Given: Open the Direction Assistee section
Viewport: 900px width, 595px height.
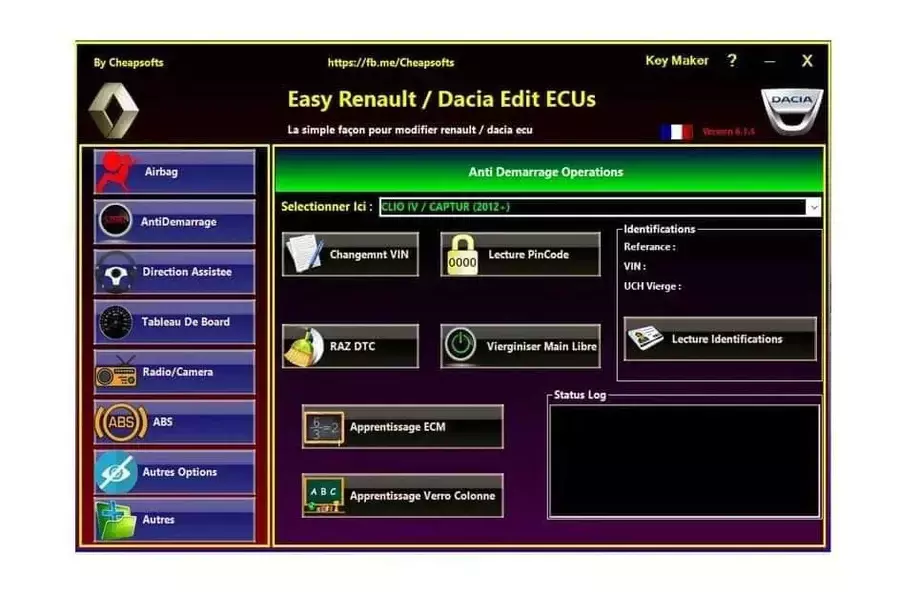Looking at the screenshot, I should coord(174,272).
